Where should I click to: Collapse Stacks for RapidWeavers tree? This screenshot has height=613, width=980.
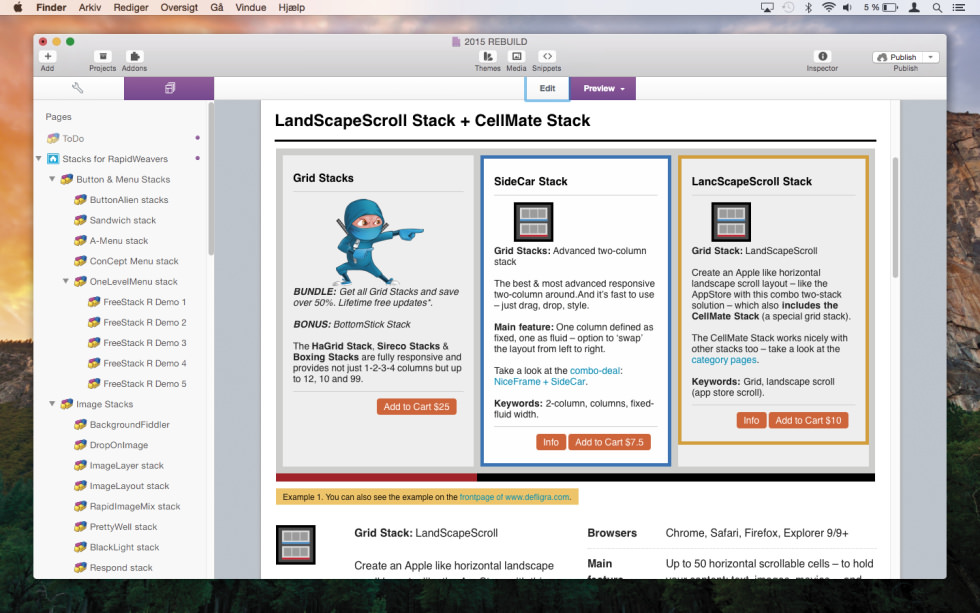pyautogui.click(x=39, y=159)
